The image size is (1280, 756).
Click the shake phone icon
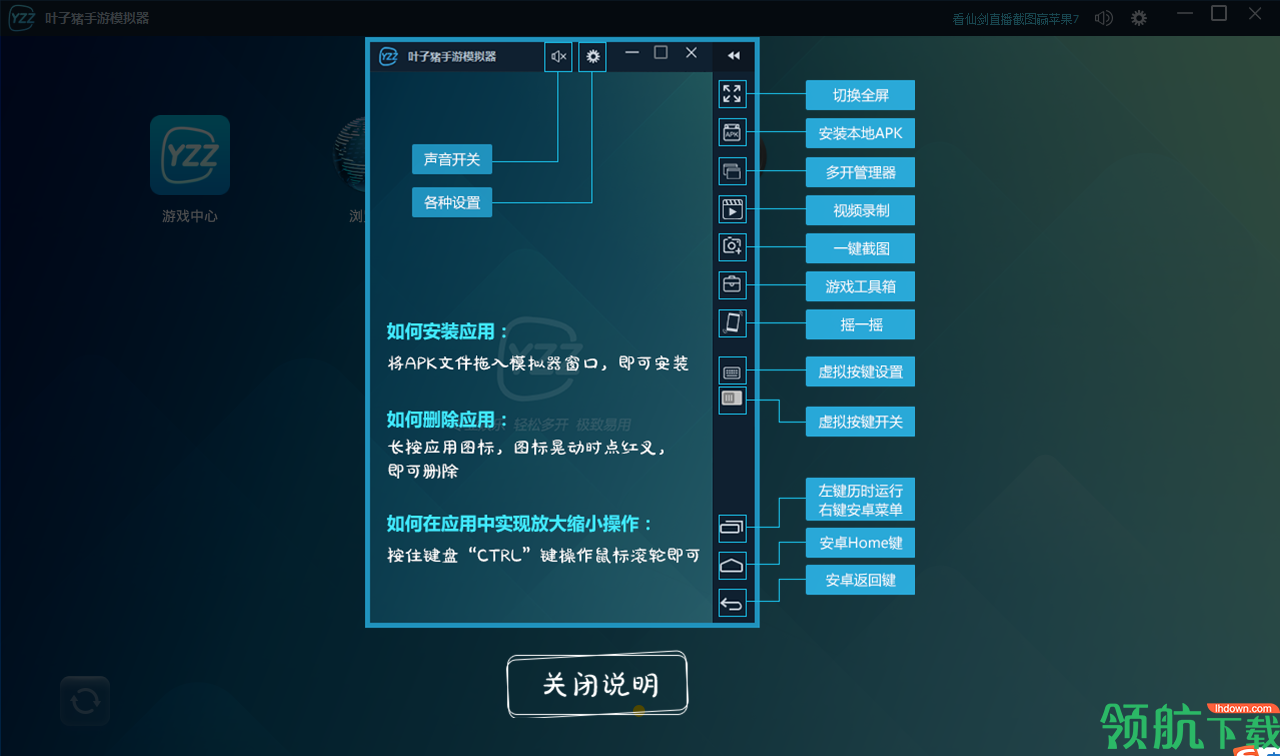[732, 323]
